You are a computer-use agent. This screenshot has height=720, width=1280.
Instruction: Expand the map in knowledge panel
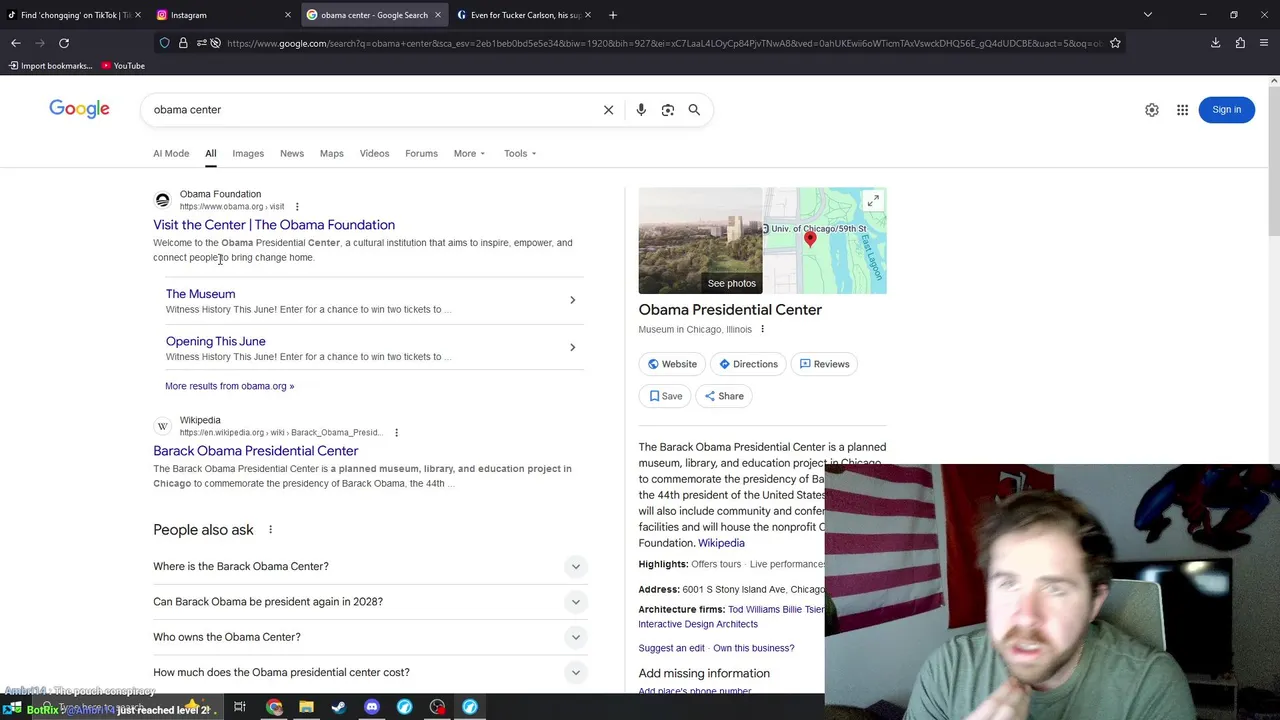[x=873, y=201]
